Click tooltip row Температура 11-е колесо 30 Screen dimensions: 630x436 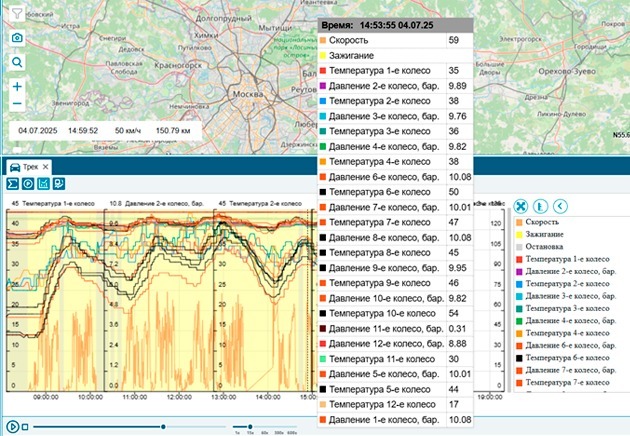coord(395,359)
